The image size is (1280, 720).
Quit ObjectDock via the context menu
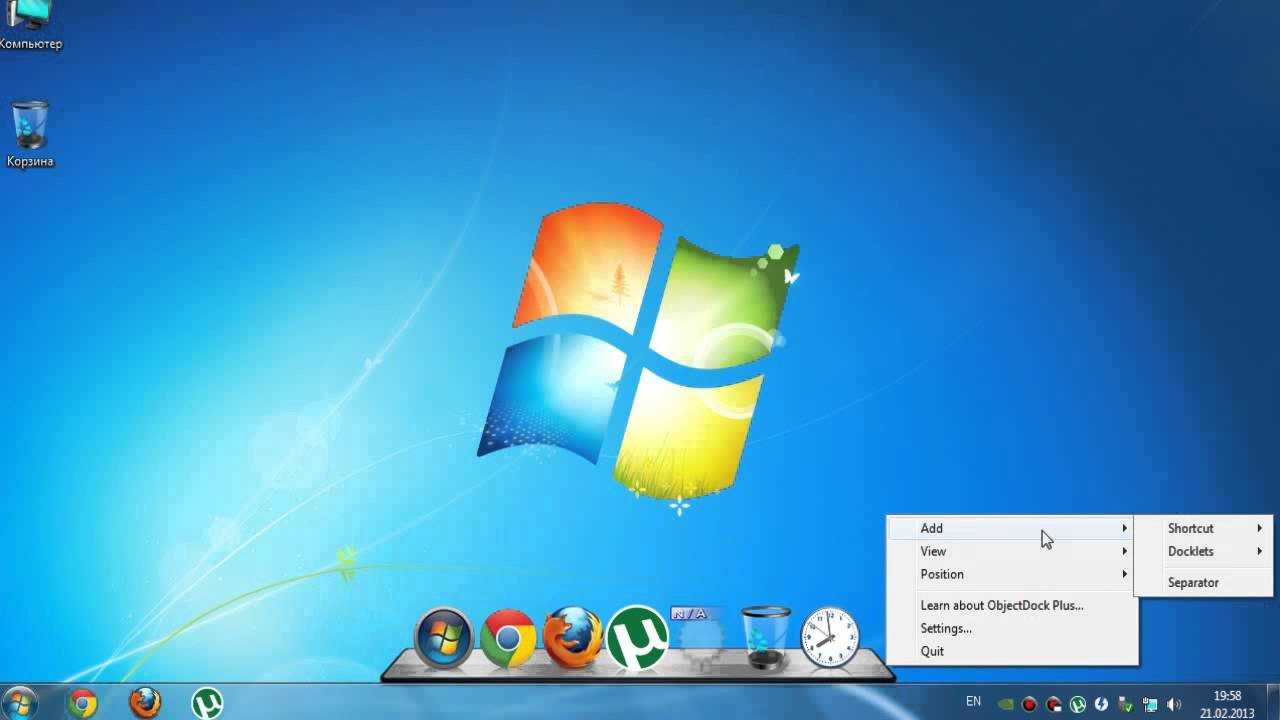point(932,651)
